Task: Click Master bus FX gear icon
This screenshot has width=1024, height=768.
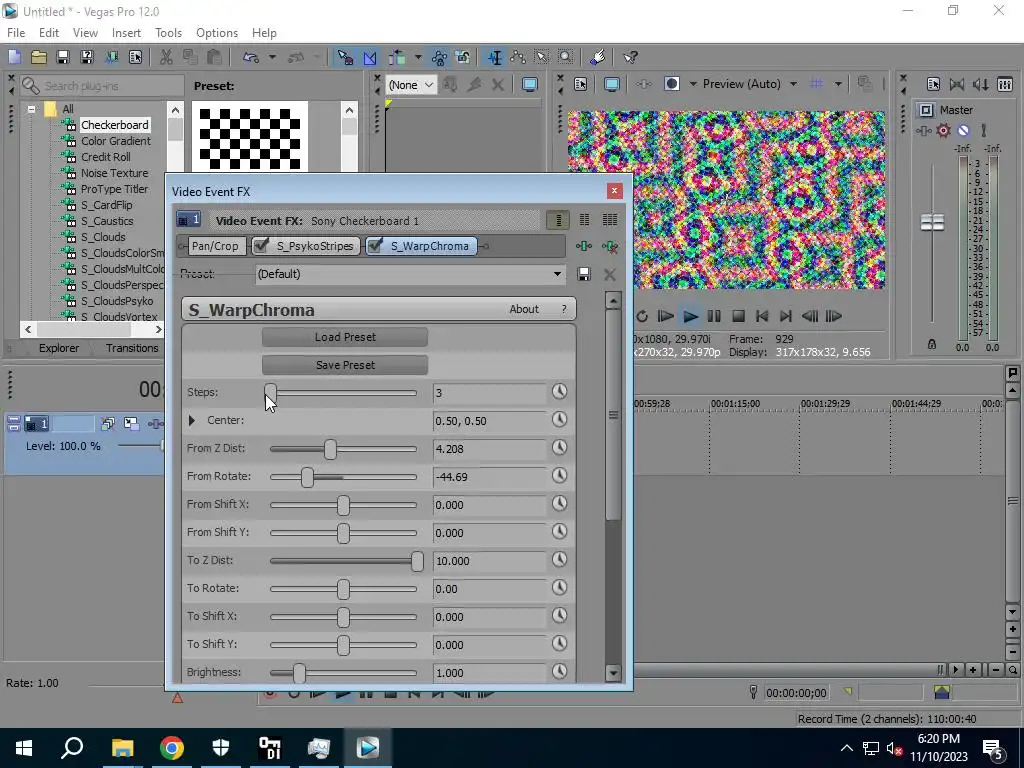Action: point(943,131)
